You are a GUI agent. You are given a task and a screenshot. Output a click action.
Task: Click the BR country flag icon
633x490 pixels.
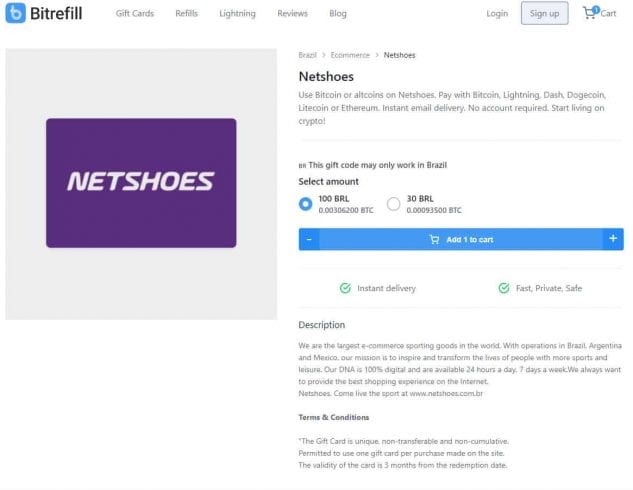point(302,165)
